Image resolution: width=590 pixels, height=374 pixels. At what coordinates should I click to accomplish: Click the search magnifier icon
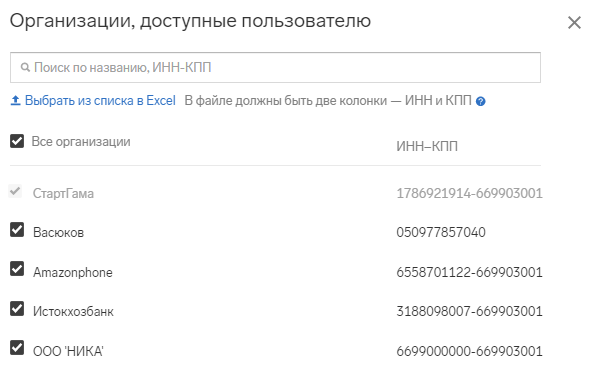pos(25,67)
